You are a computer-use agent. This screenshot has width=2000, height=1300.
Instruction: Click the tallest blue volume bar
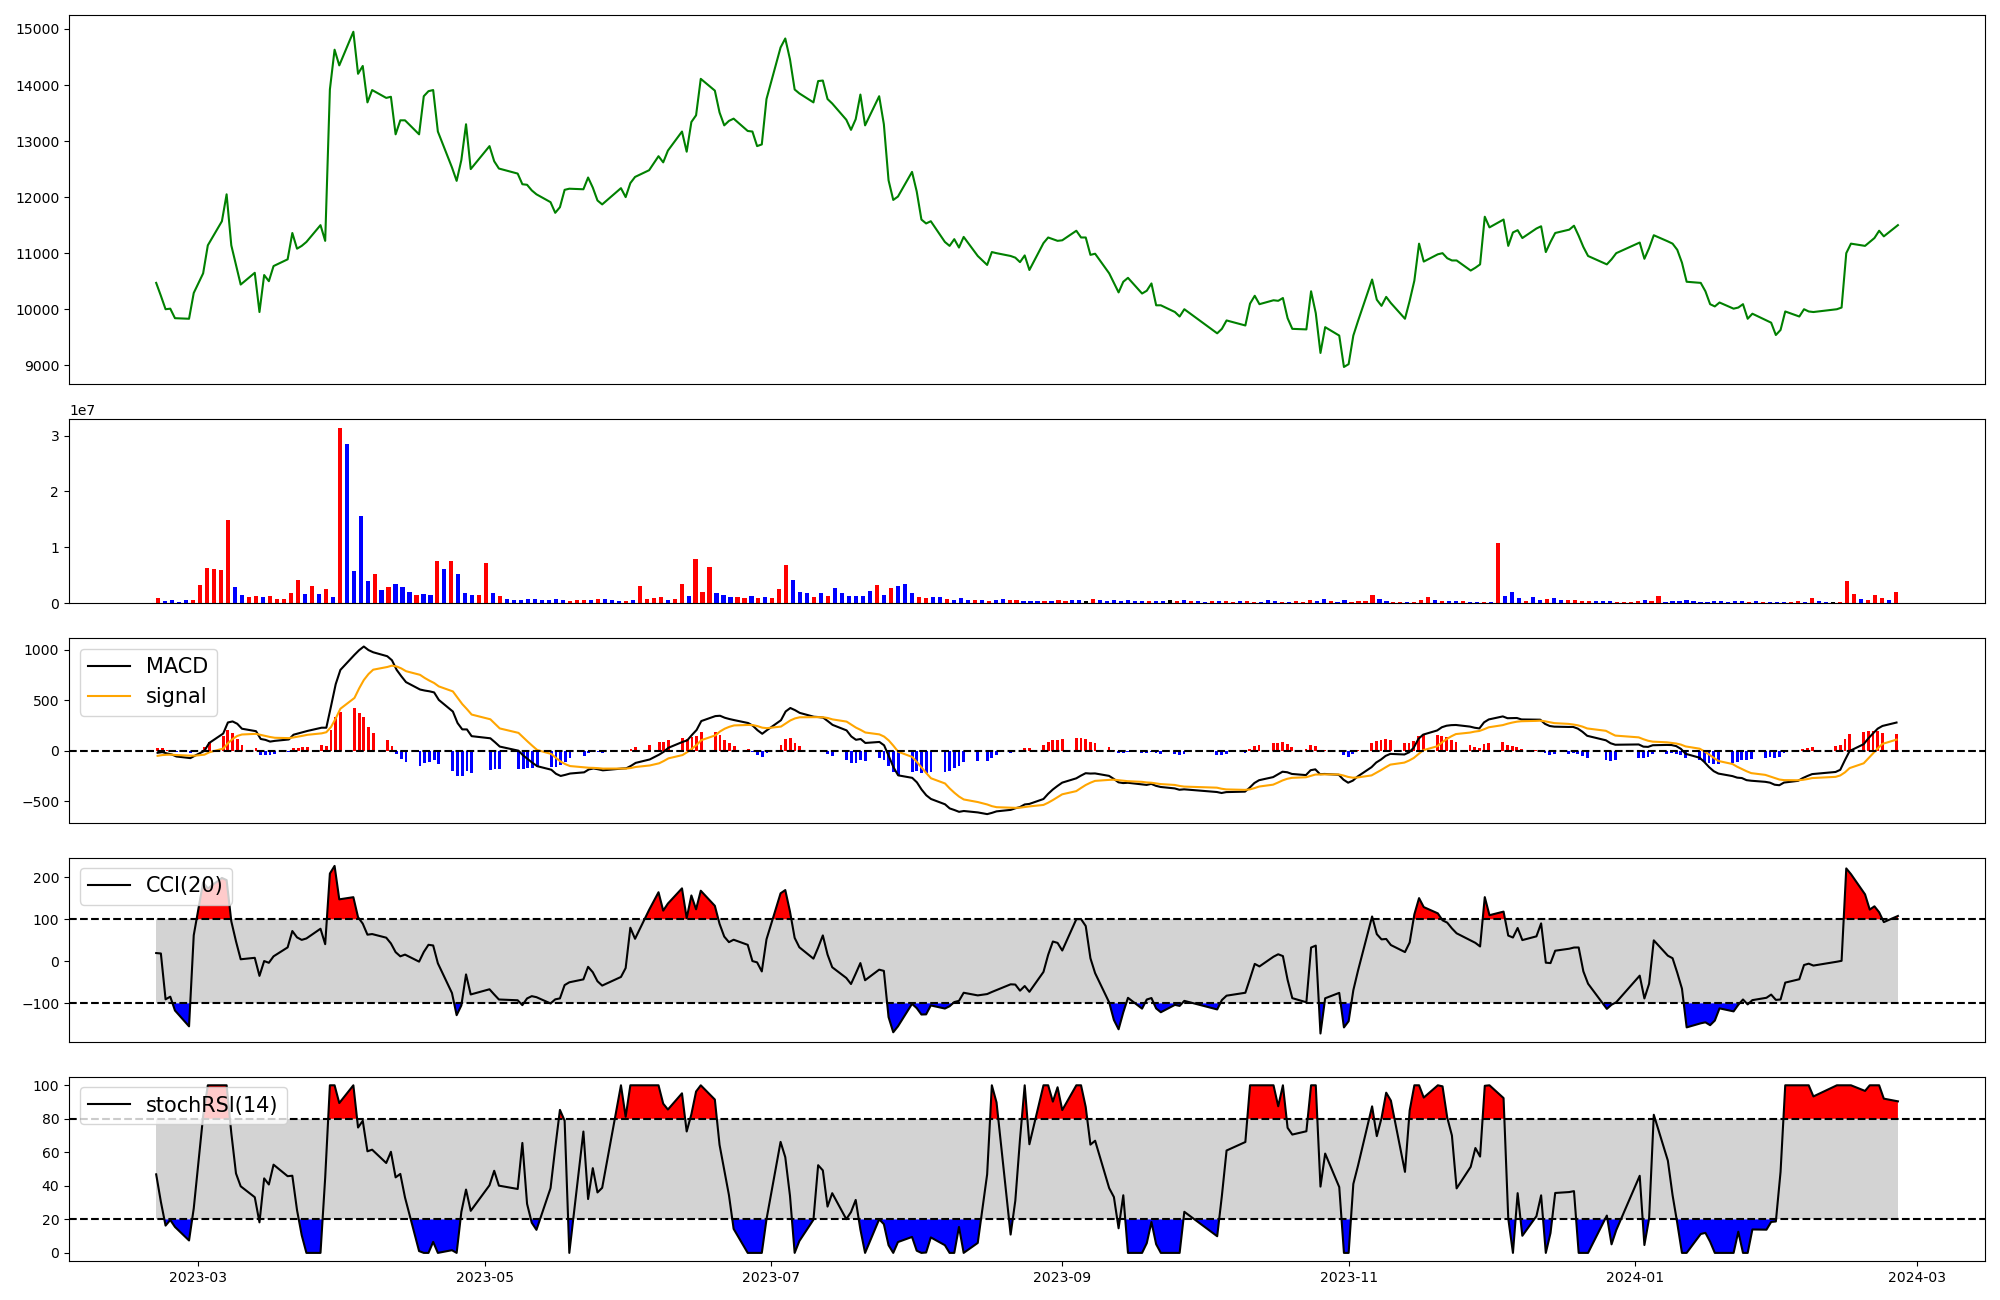(347, 523)
